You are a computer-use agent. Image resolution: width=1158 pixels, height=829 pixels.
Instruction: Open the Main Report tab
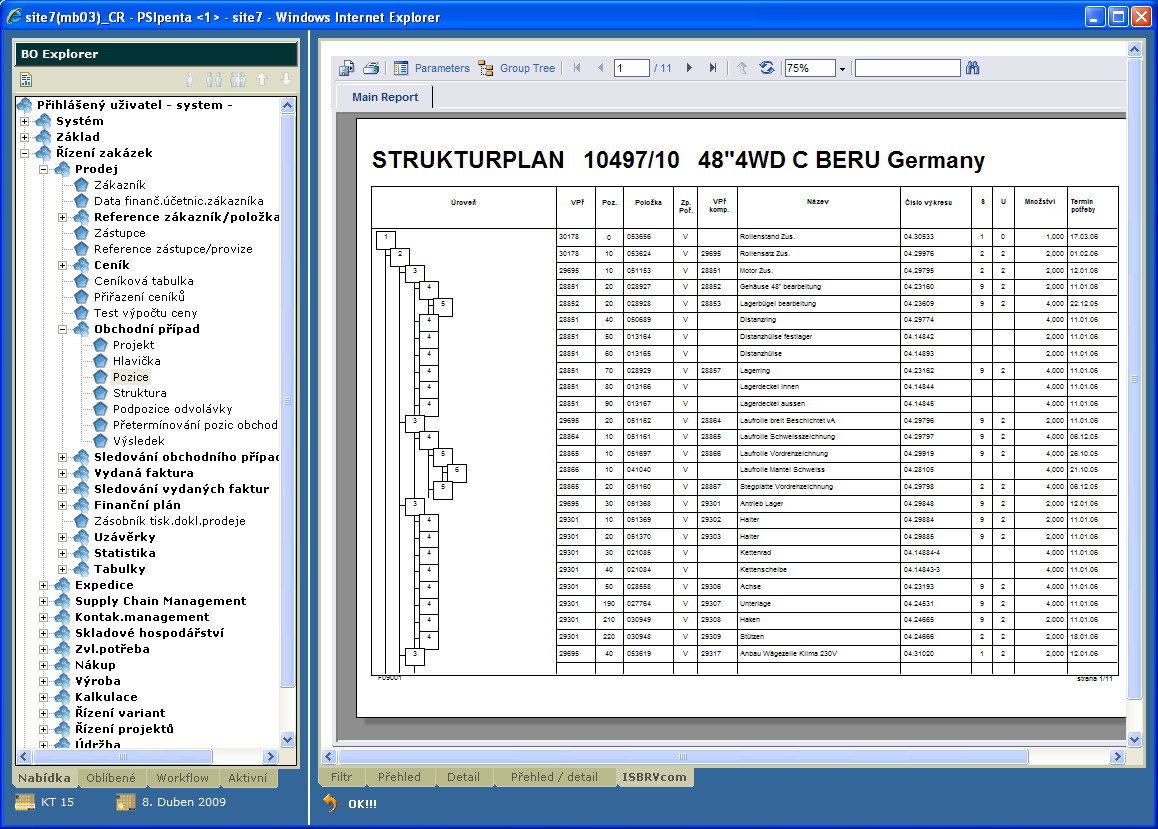coord(385,97)
